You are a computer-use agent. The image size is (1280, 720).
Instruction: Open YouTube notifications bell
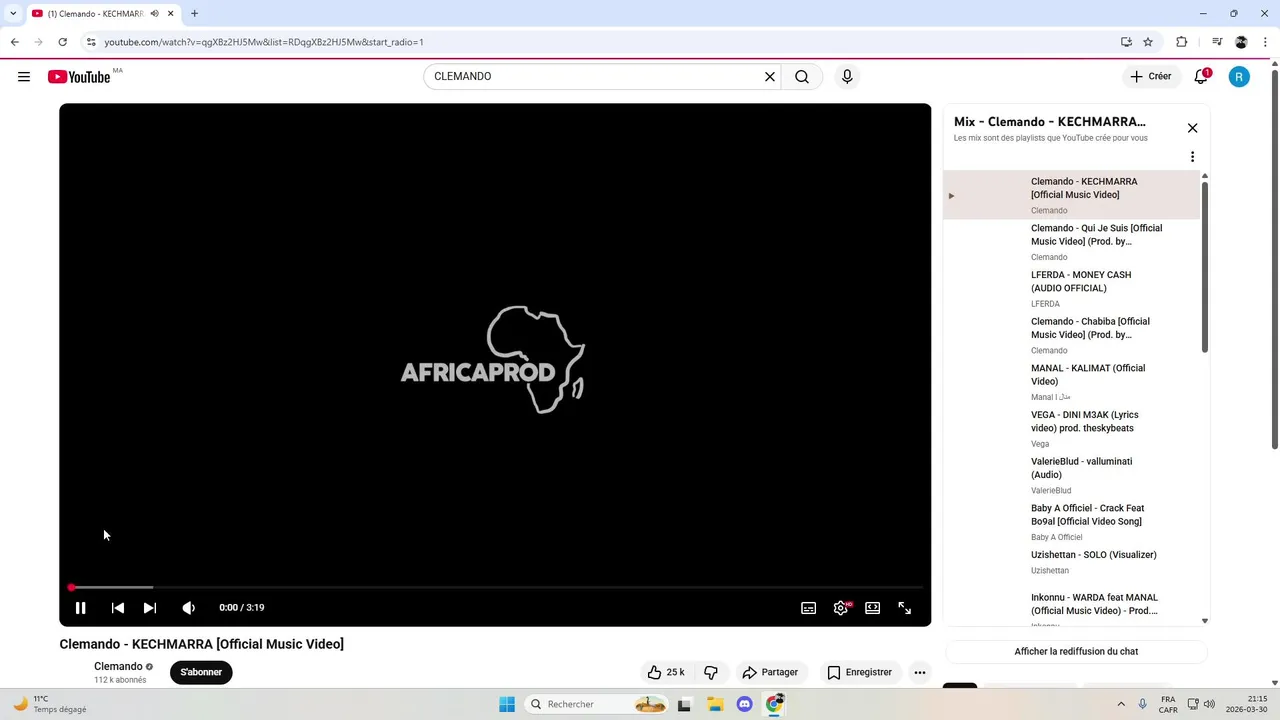coord(1201,77)
